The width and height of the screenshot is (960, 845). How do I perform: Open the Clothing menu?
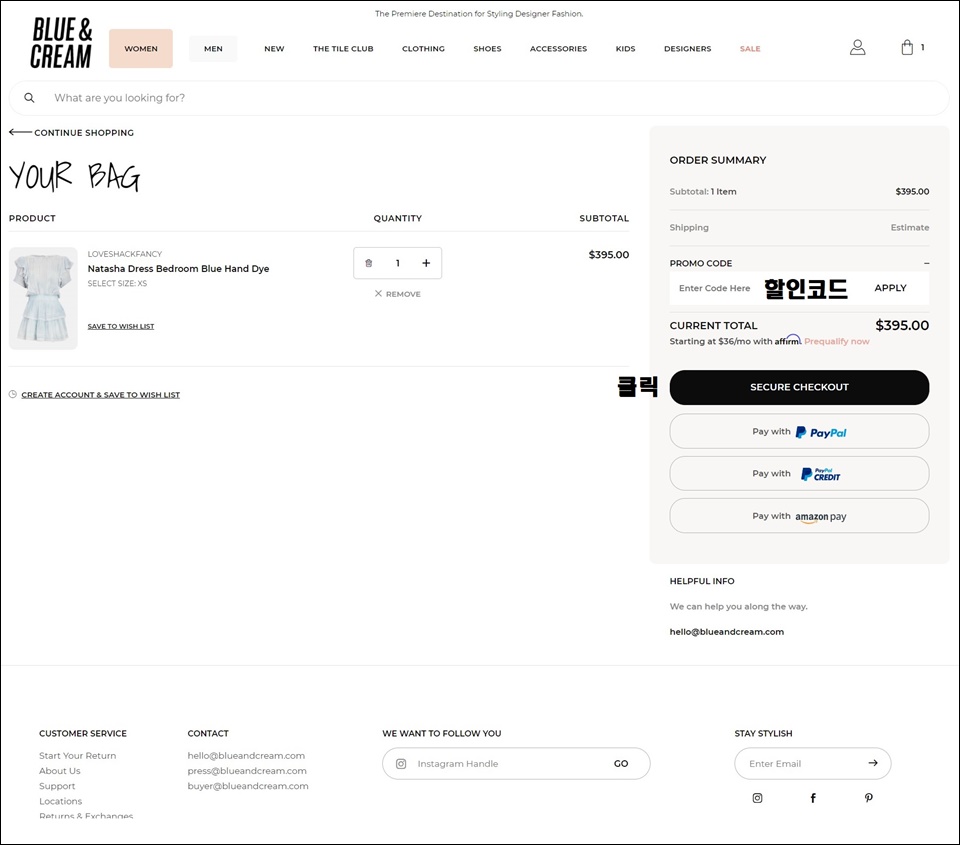423,48
